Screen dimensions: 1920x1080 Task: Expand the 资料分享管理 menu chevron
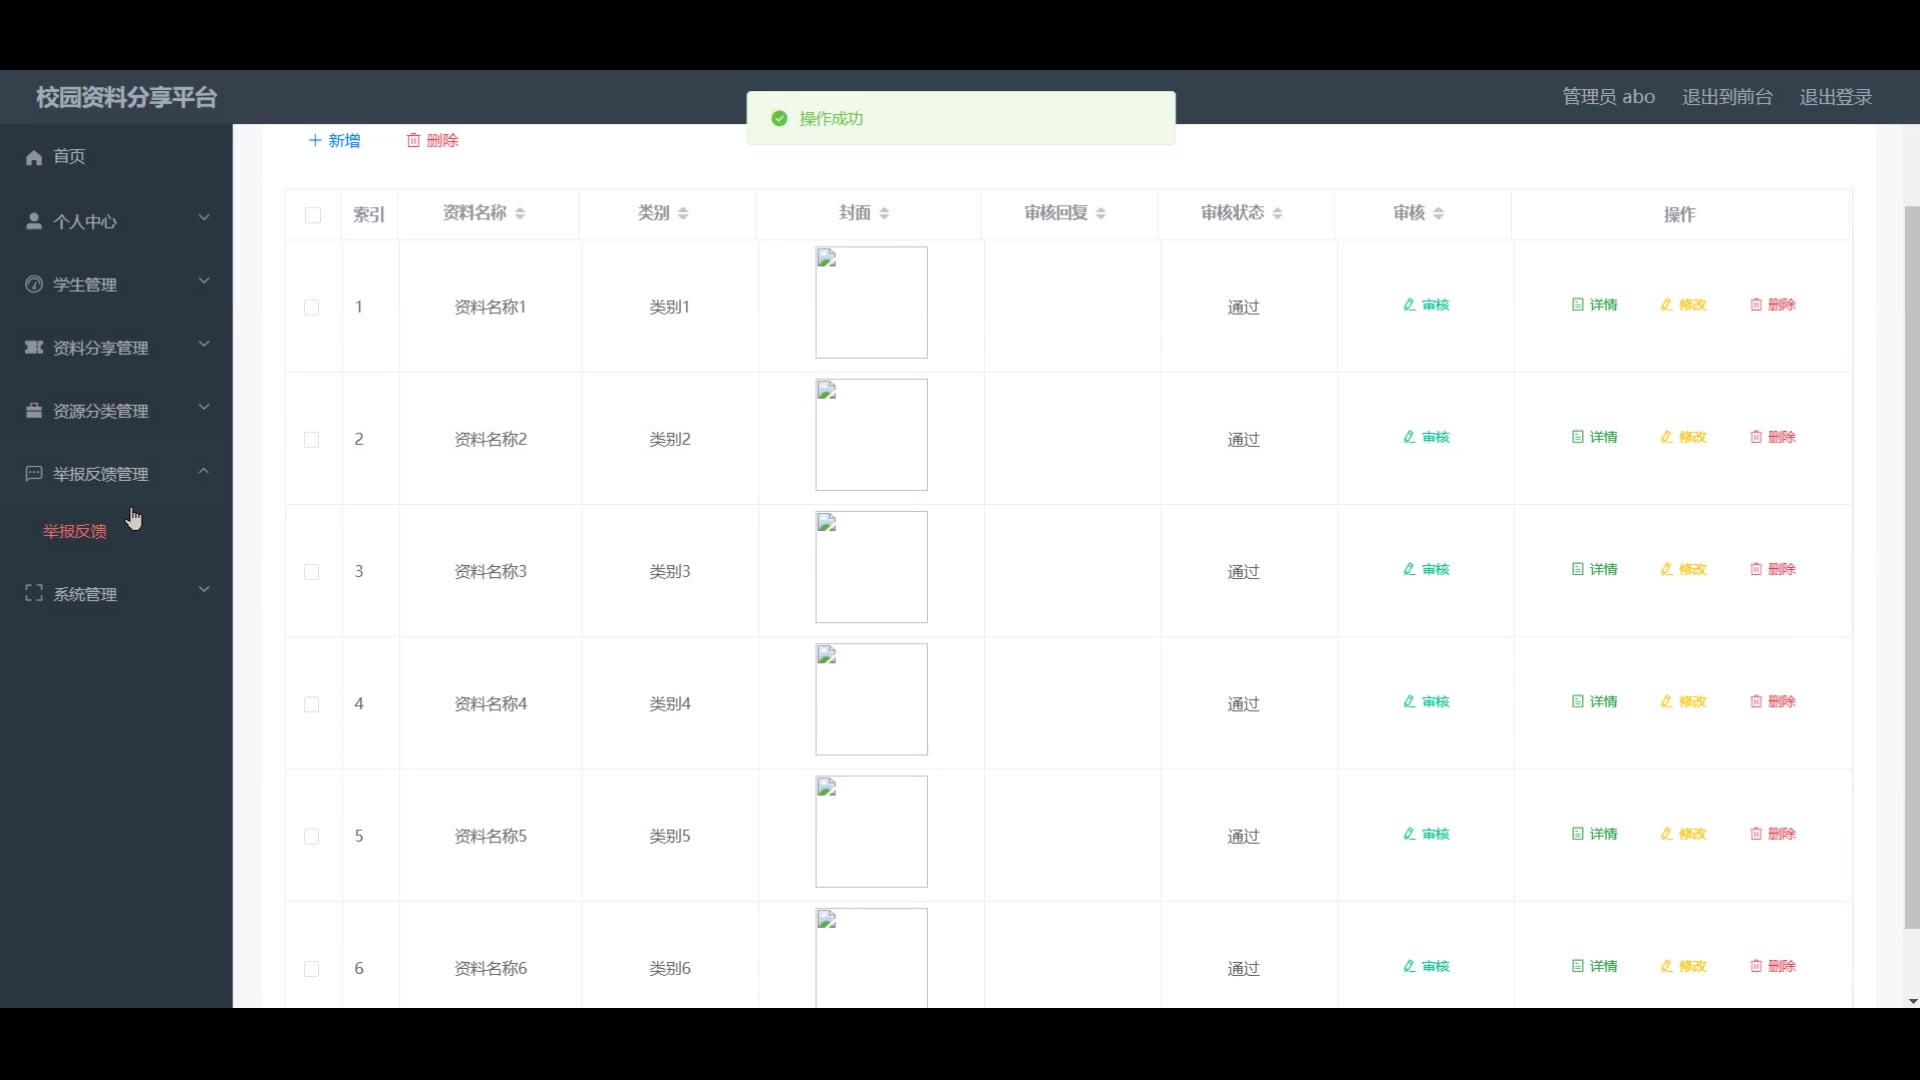204,344
